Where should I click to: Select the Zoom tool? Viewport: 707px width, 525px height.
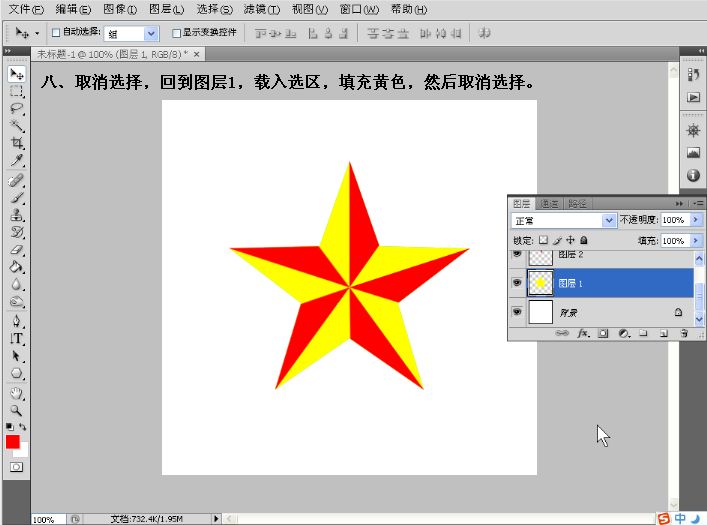(17, 410)
